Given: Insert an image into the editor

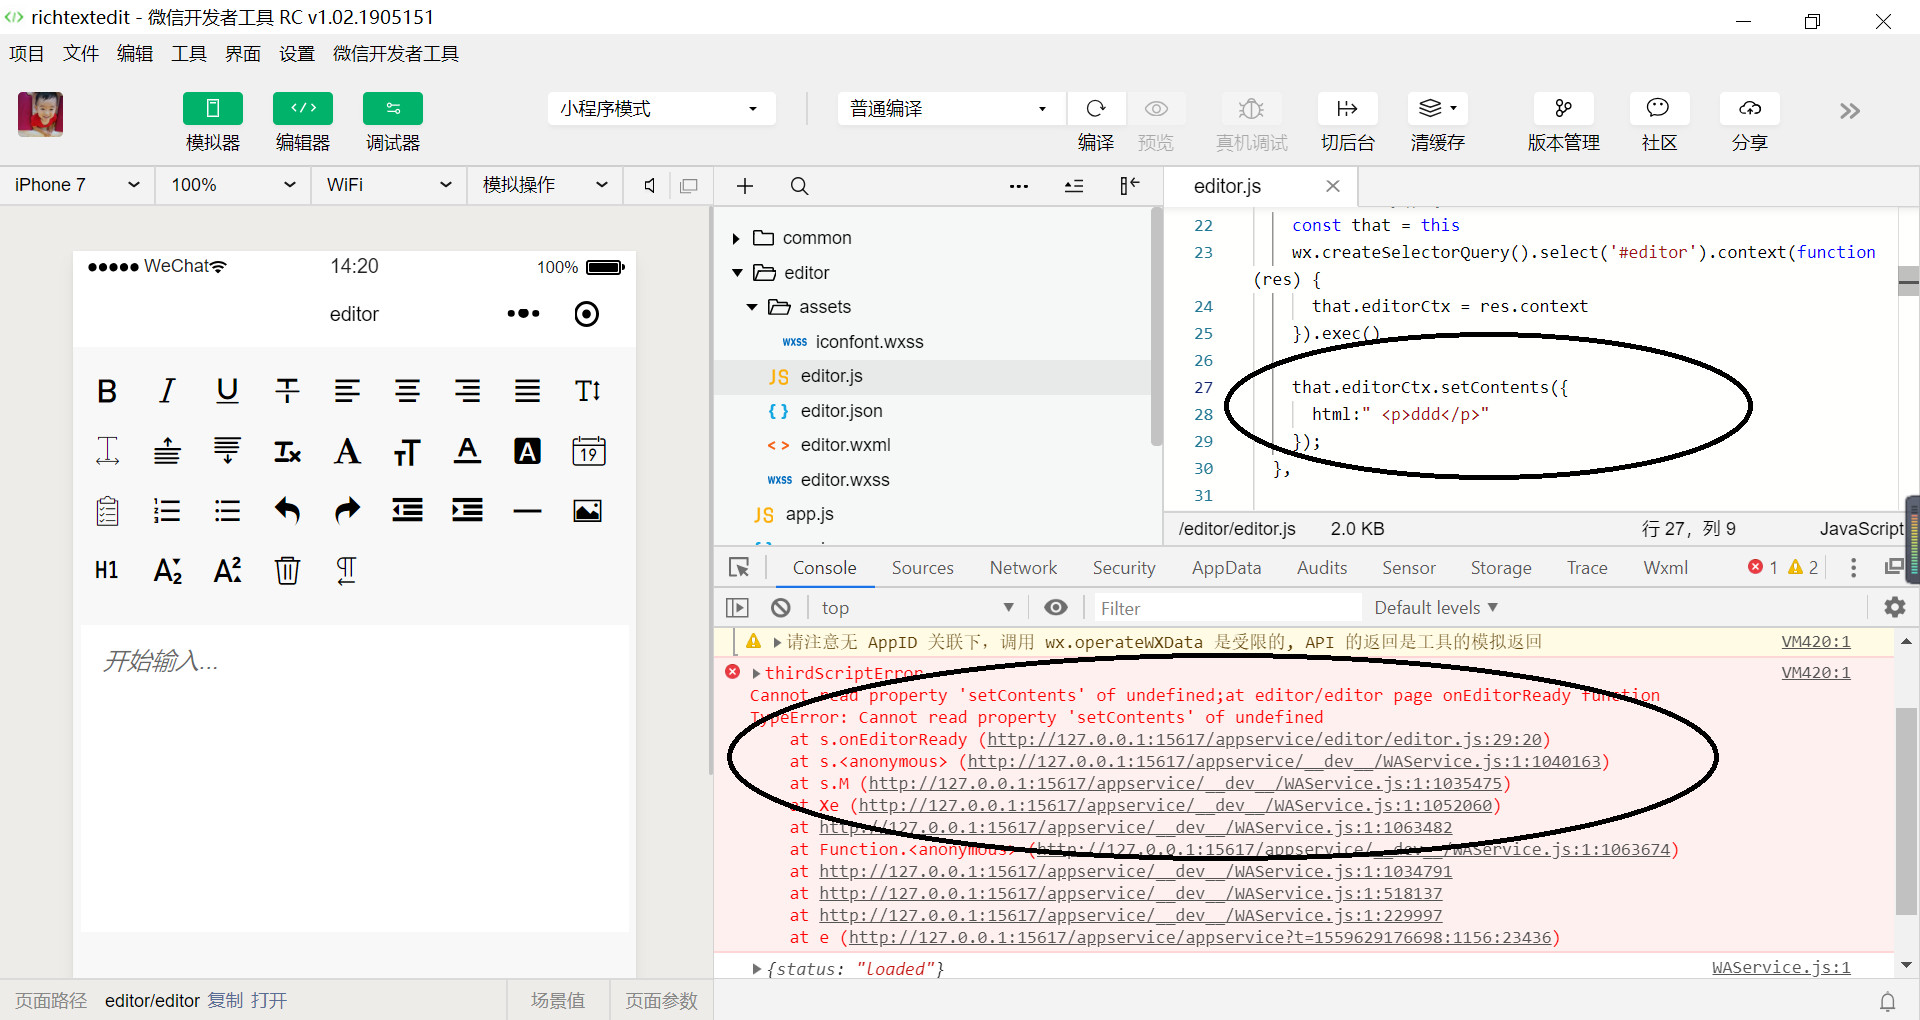Looking at the screenshot, I should pyautogui.click(x=587, y=511).
